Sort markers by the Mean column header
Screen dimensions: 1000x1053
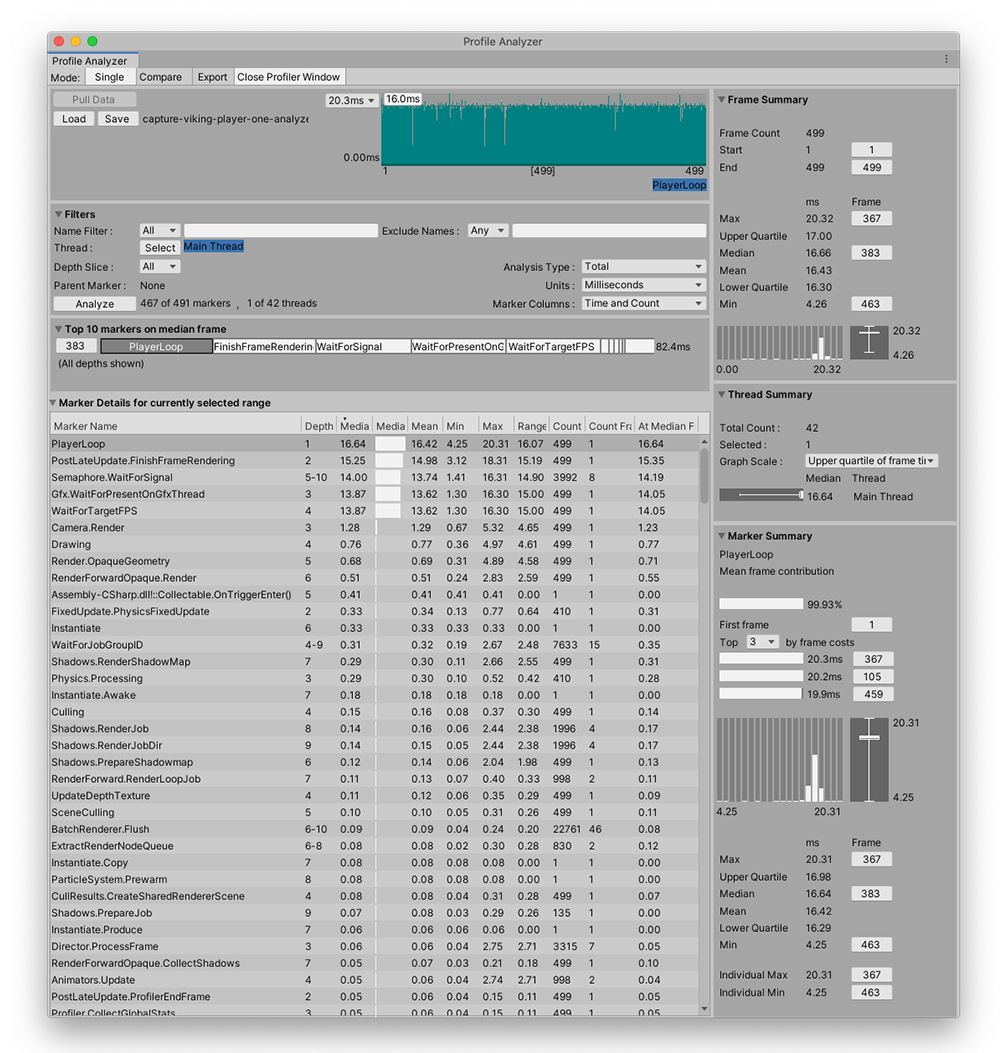(x=424, y=426)
